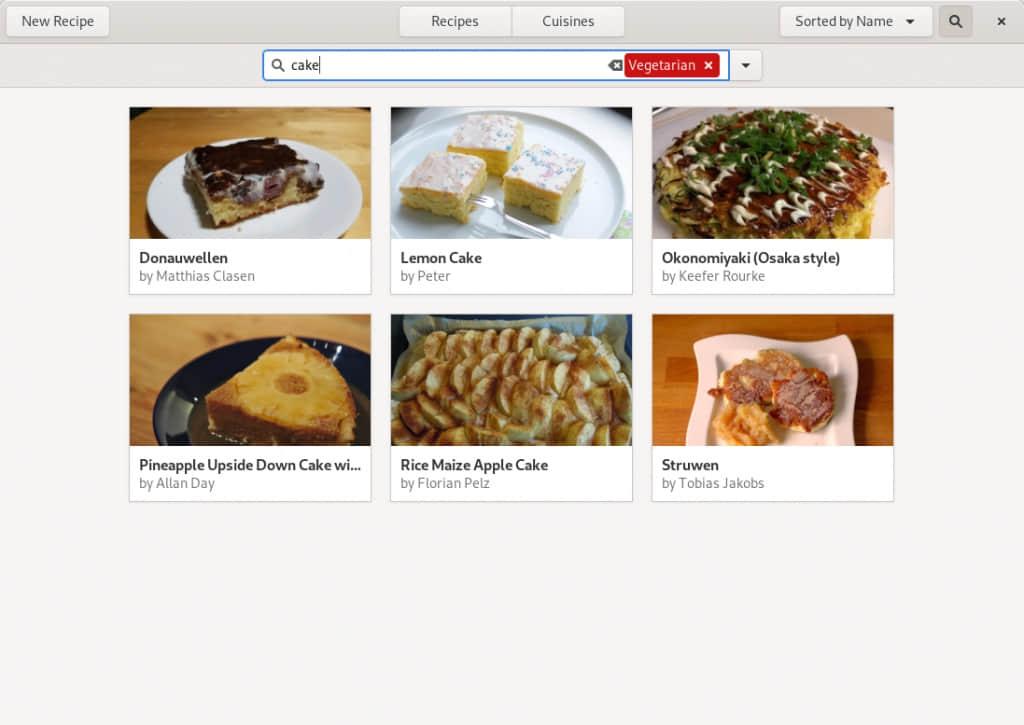Open the Lemon Cake recipe photo
1024x725 pixels.
pyautogui.click(x=511, y=173)
